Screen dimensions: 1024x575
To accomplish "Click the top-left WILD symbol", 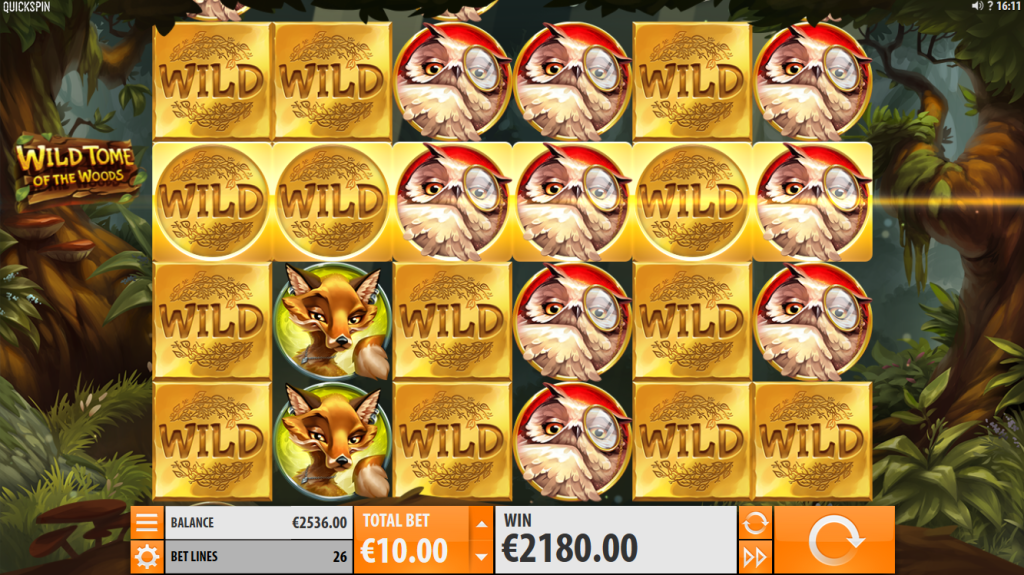I will click(x=212, y=81).
